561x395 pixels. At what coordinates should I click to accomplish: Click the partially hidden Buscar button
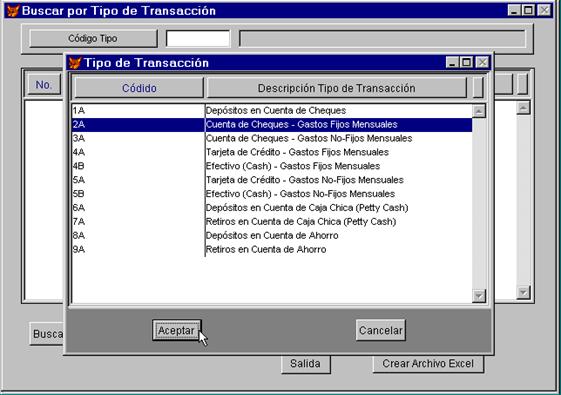[x=47, y=334]
